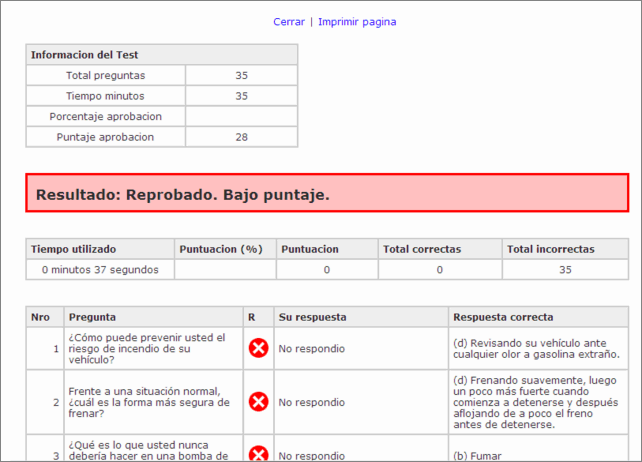Select the Total incorrectas value 35

pos(565,270)
